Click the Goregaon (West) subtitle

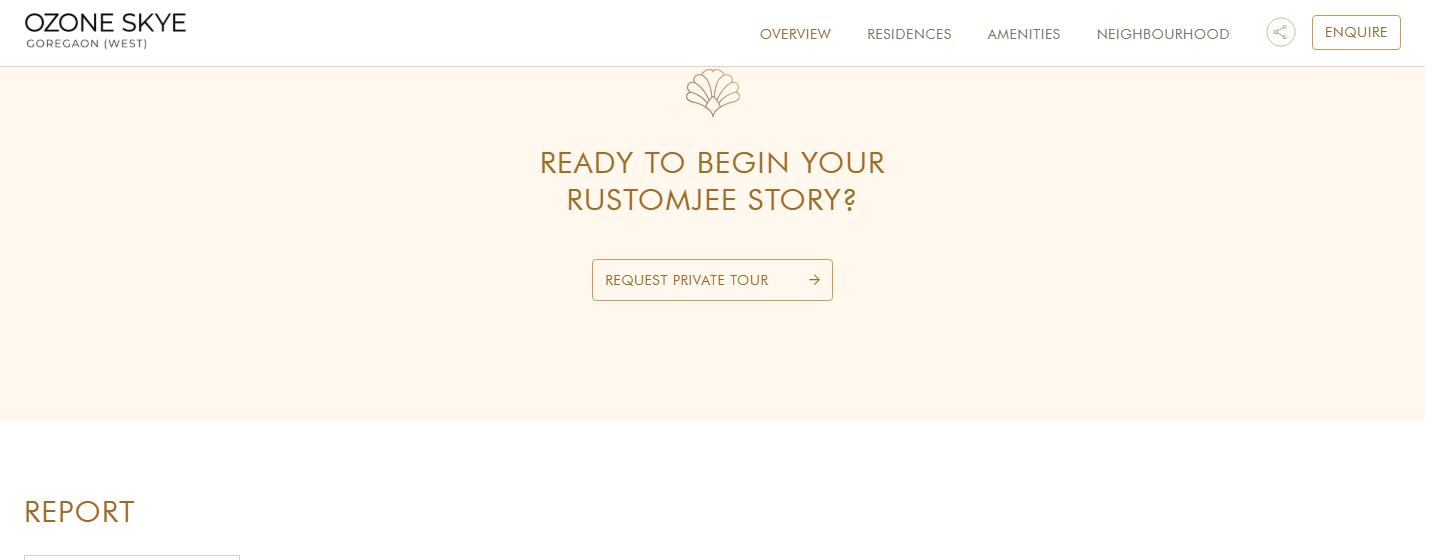[x=87, y=44]
